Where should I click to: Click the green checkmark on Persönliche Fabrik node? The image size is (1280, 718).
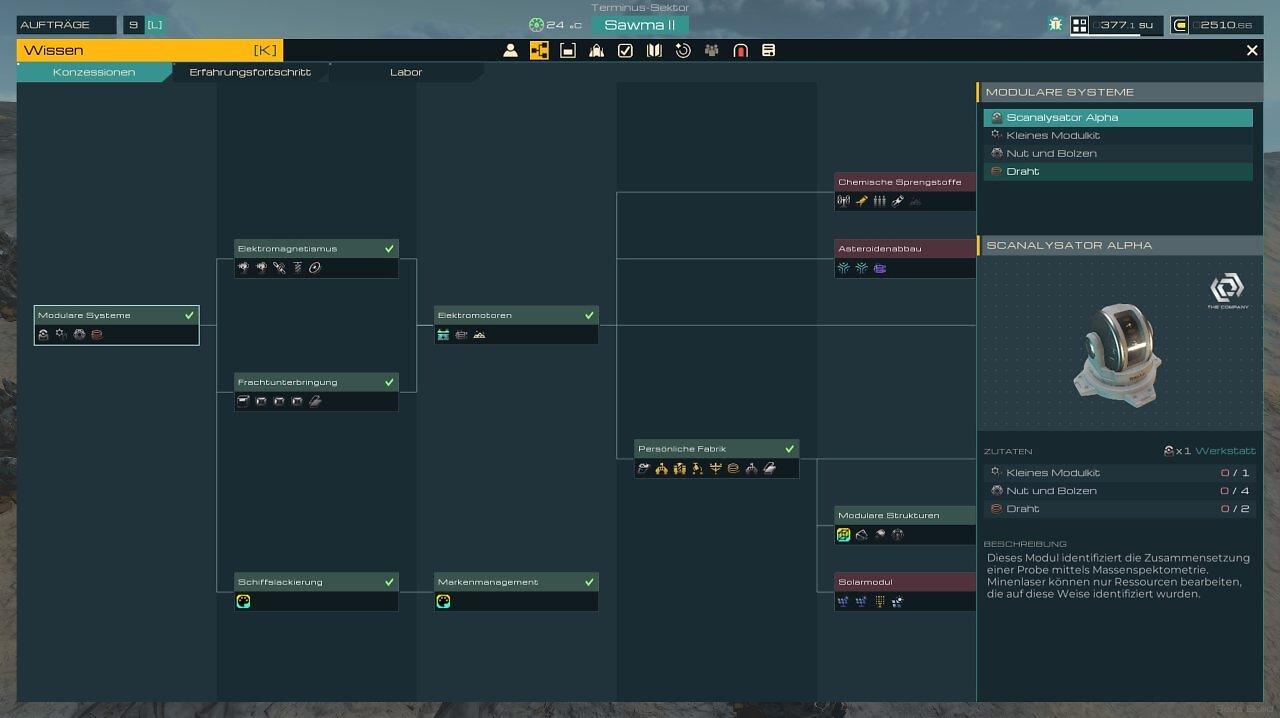(x=789, y=449)
